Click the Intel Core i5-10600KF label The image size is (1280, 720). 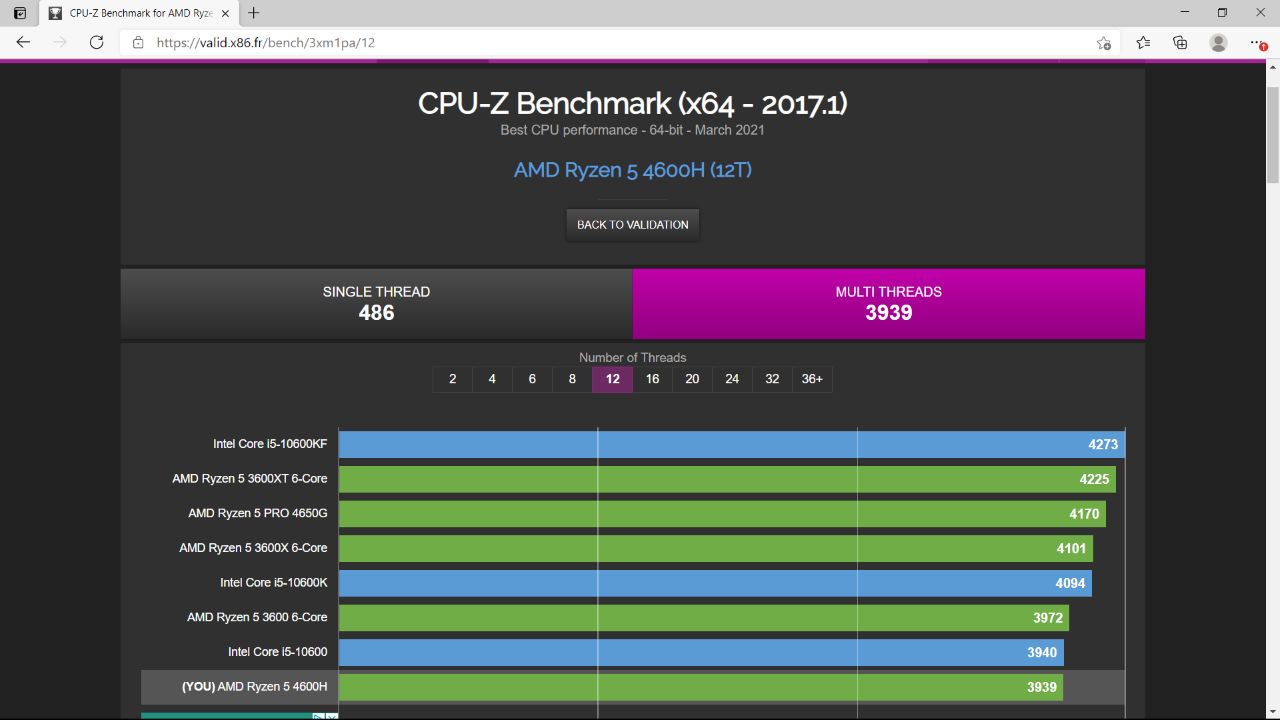click(270, 444)
